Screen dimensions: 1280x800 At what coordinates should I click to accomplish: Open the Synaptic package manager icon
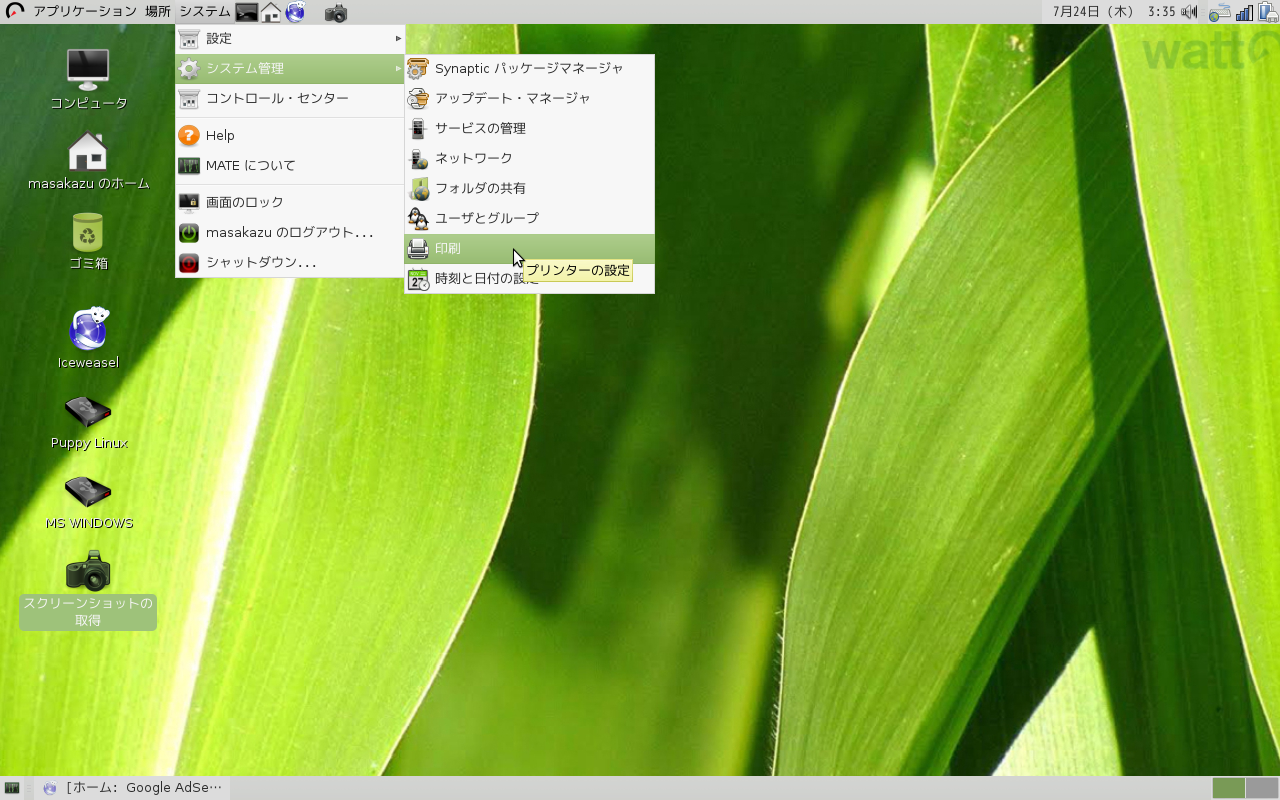[418, 69]
